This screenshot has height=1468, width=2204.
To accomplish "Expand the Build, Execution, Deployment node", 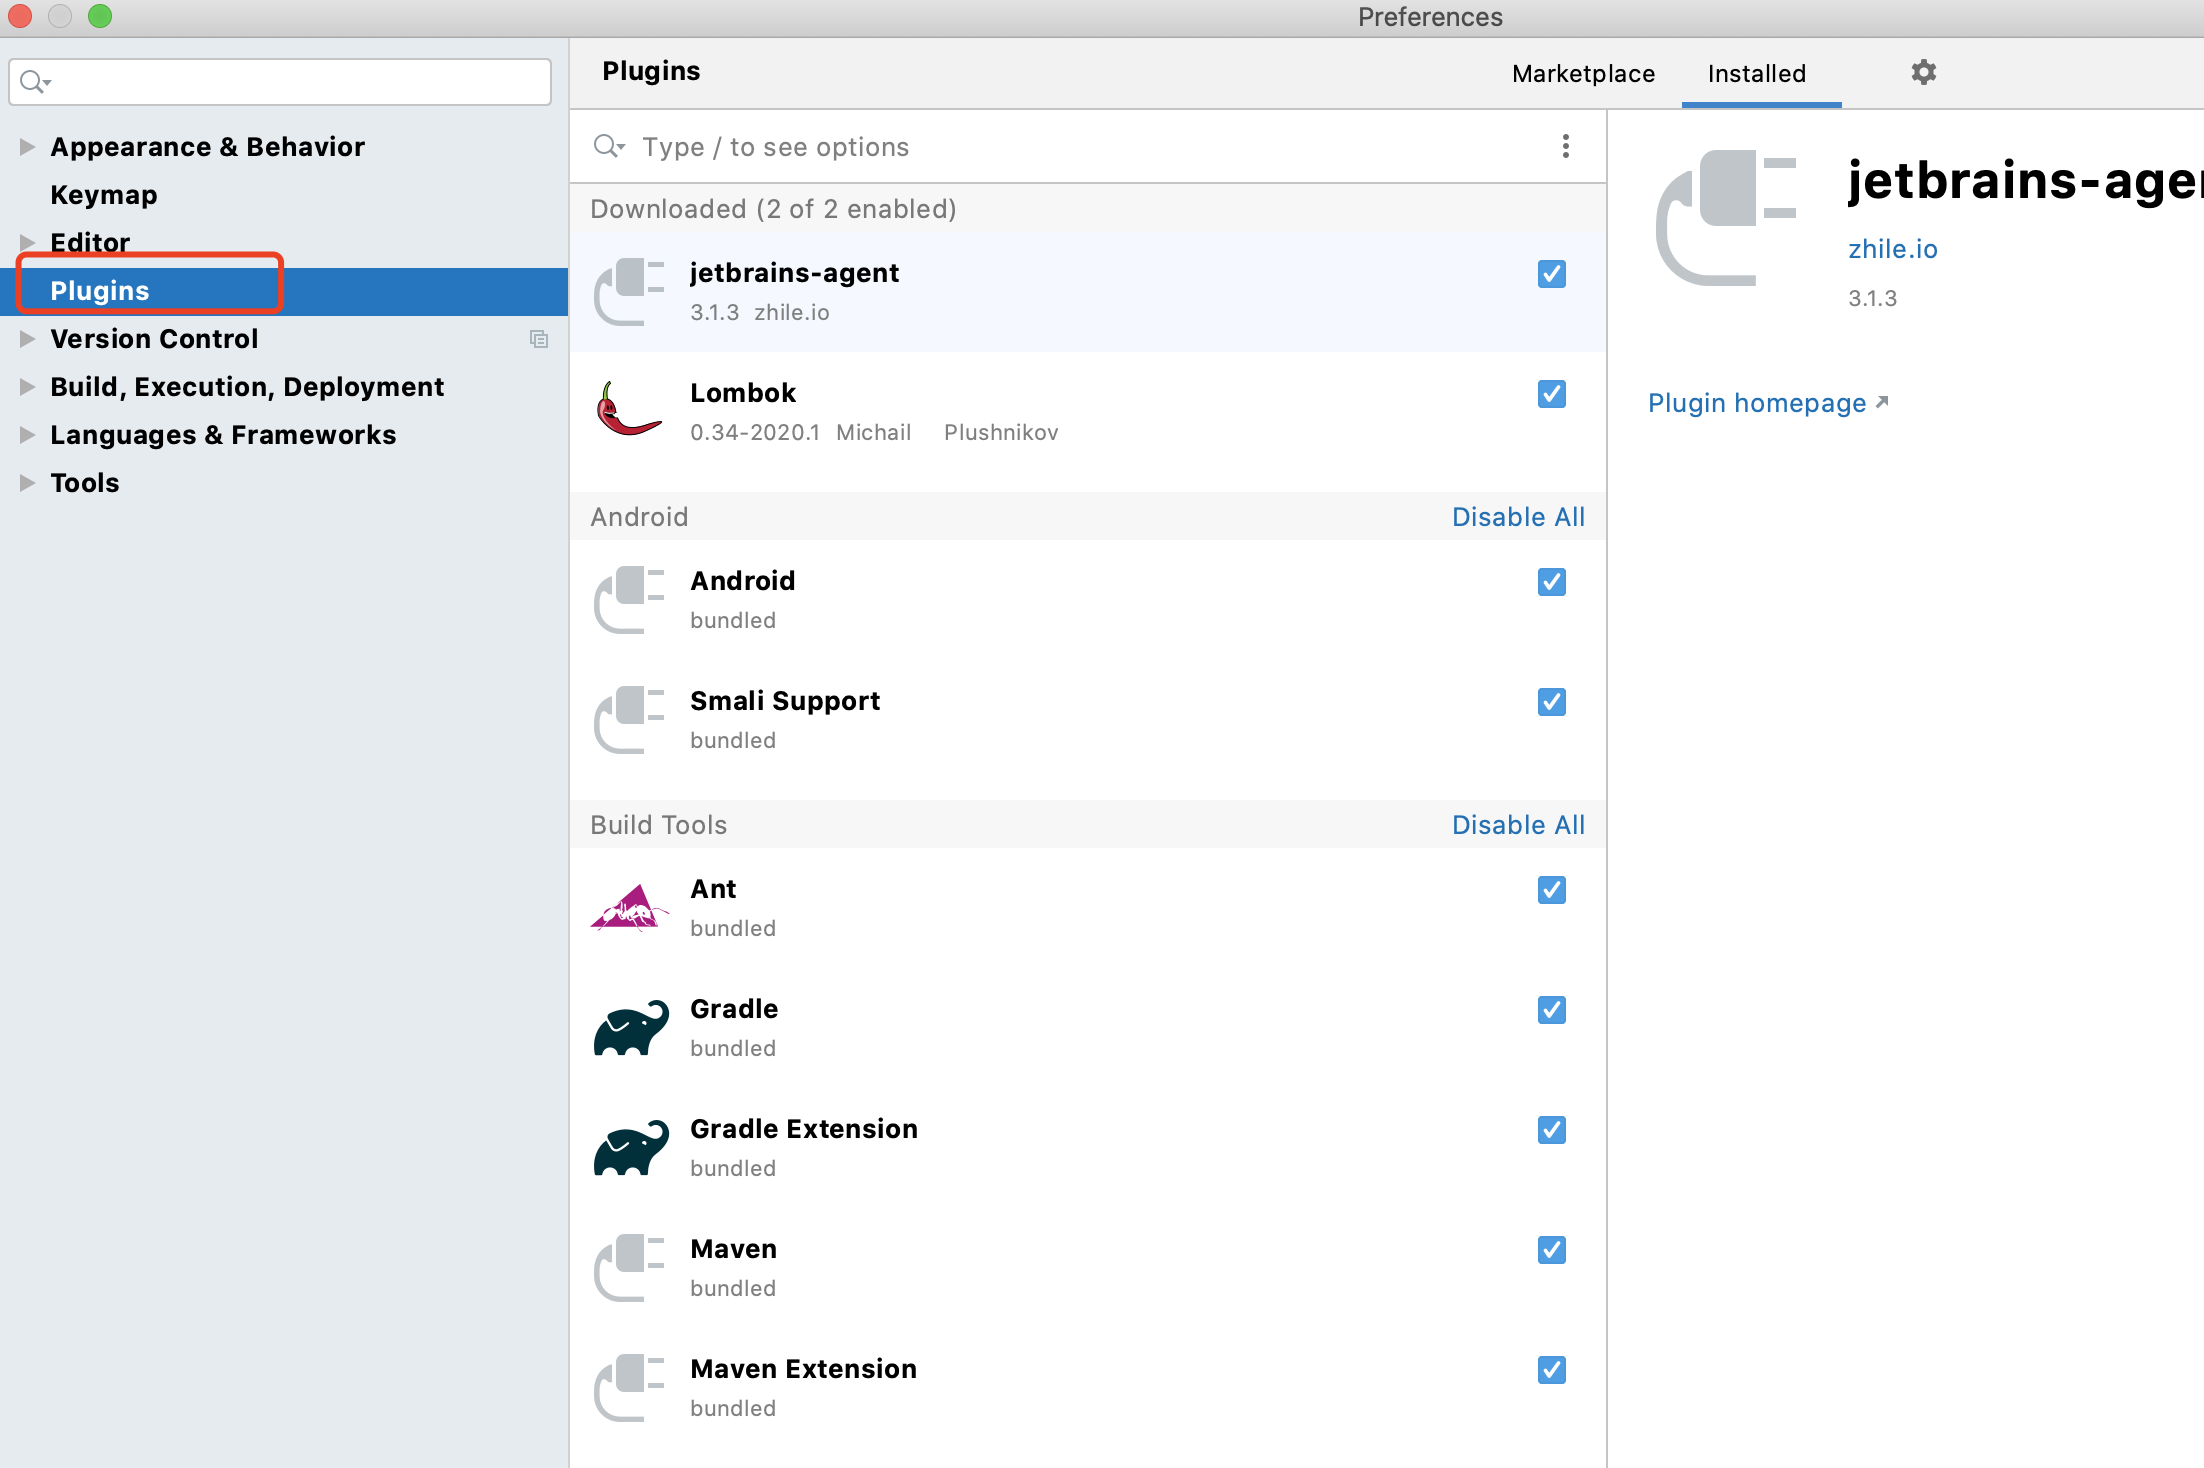I will click(27, 387).
